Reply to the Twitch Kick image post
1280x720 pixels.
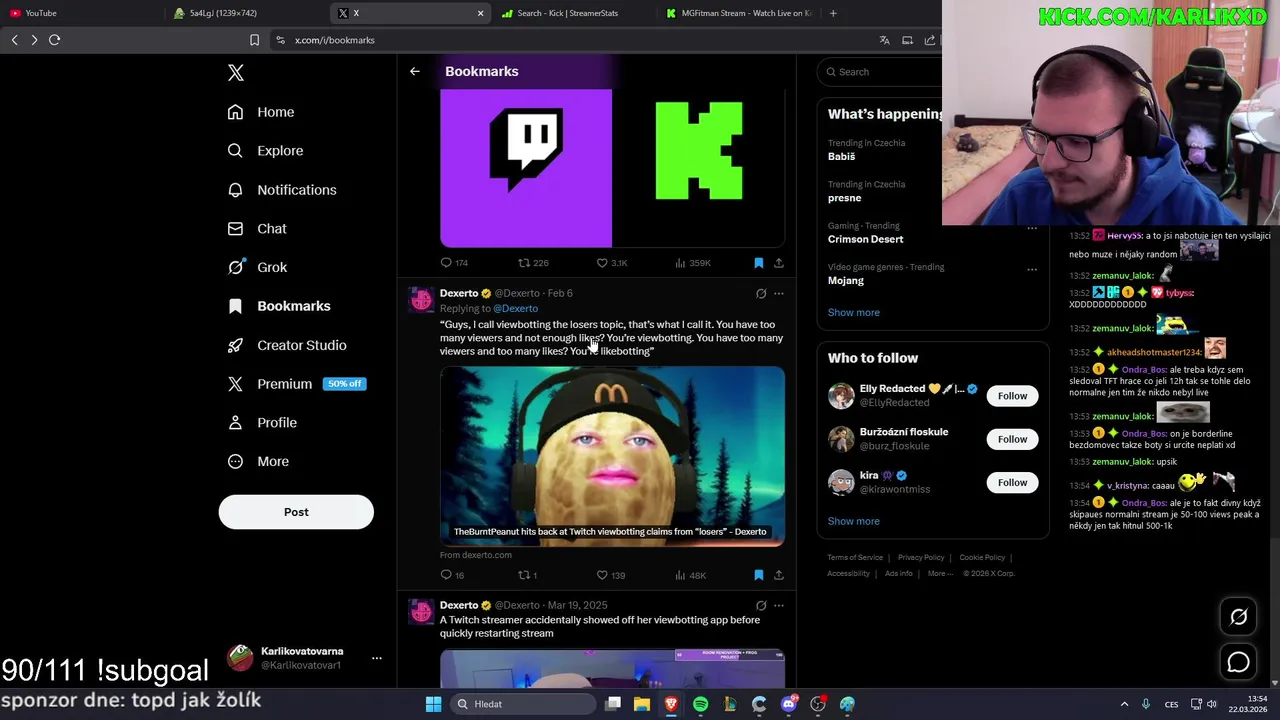point(454,263)
